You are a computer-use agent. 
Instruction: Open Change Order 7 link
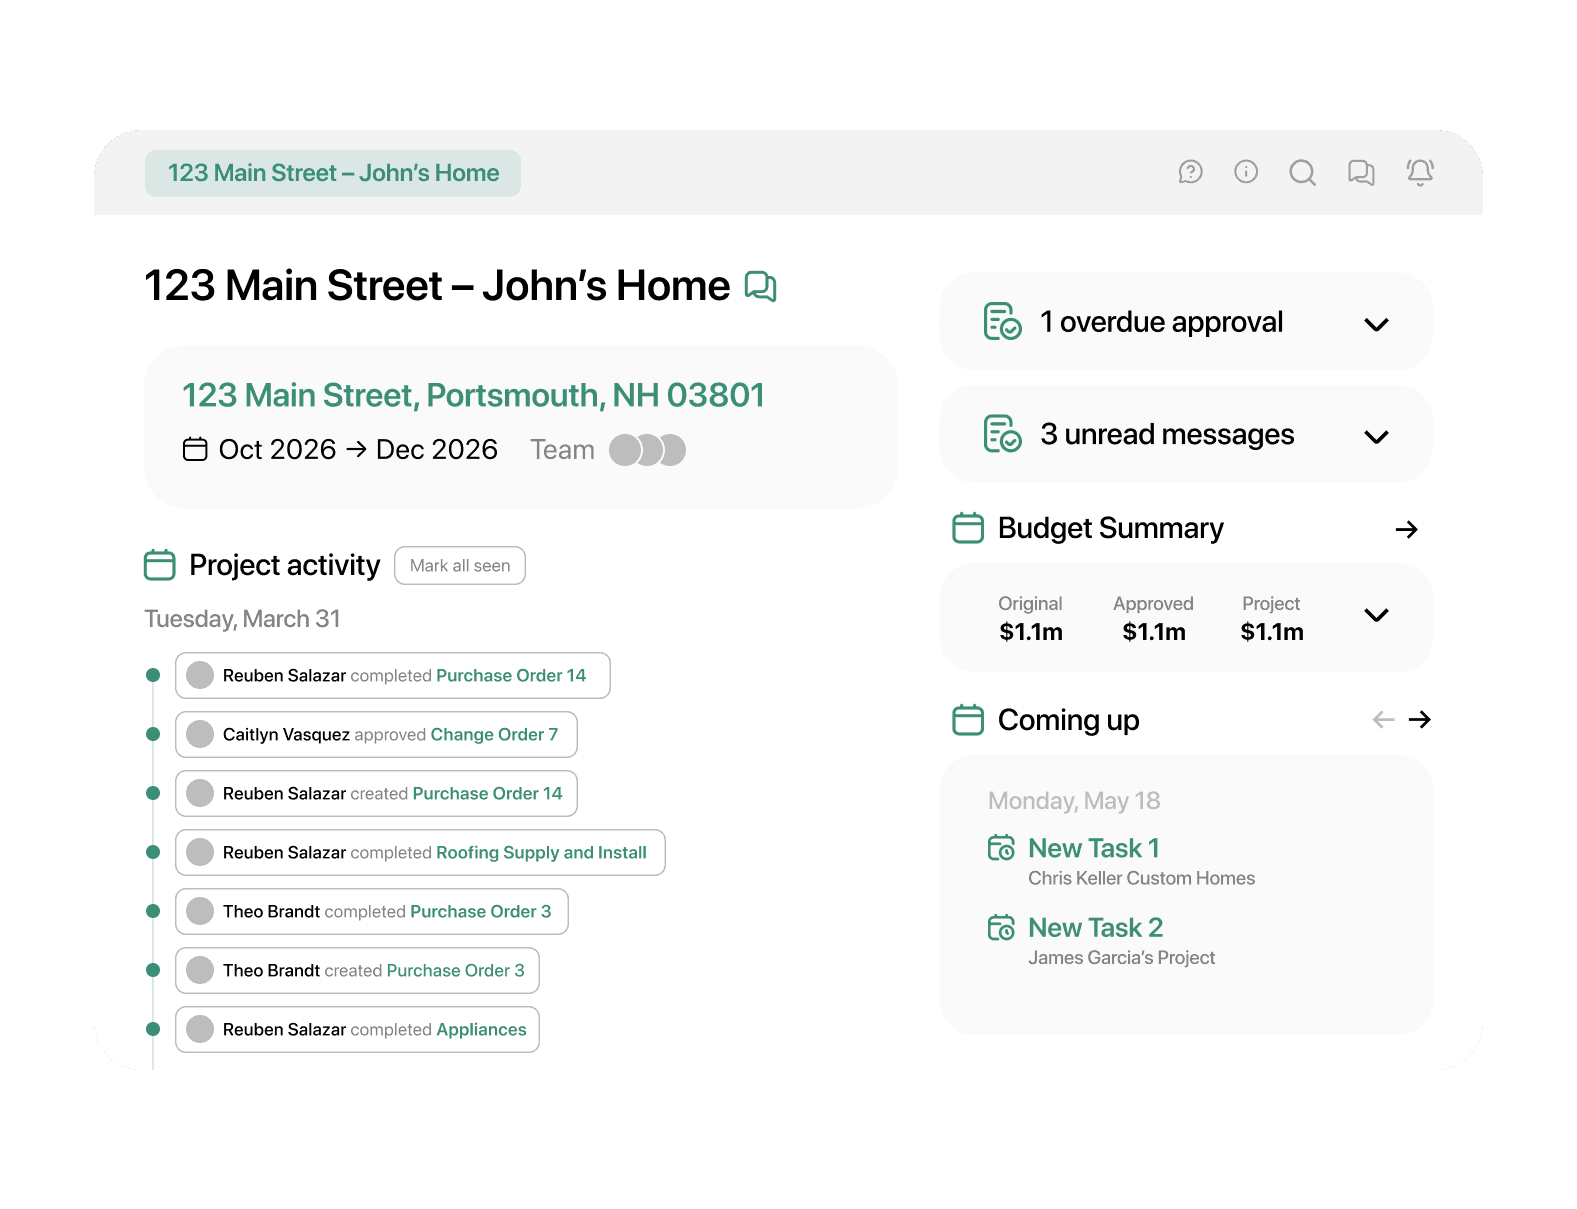coord(494,734)
